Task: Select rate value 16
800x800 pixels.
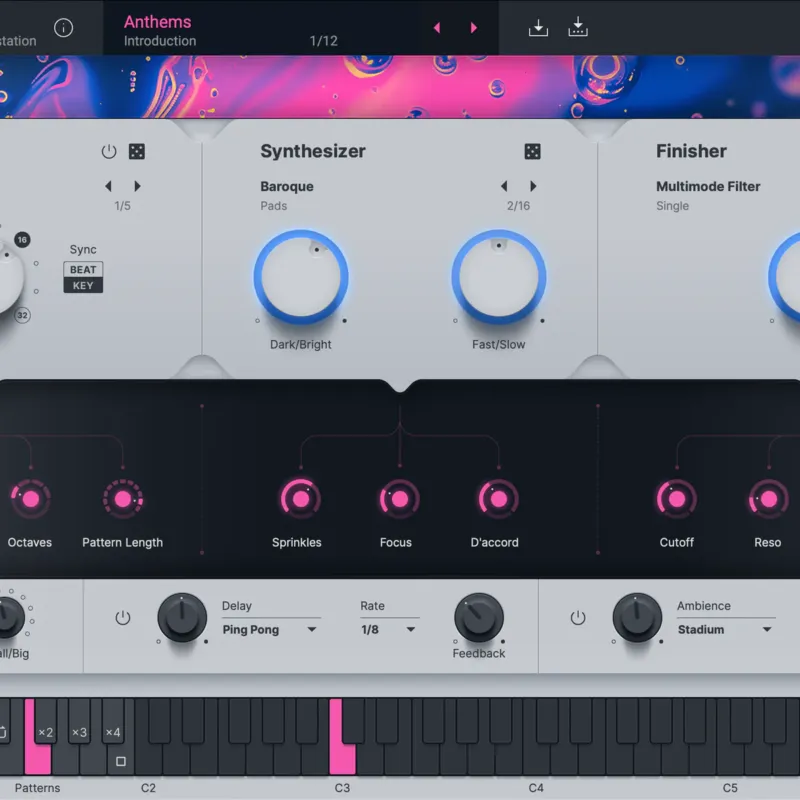Action: click(x=22, y=240)
